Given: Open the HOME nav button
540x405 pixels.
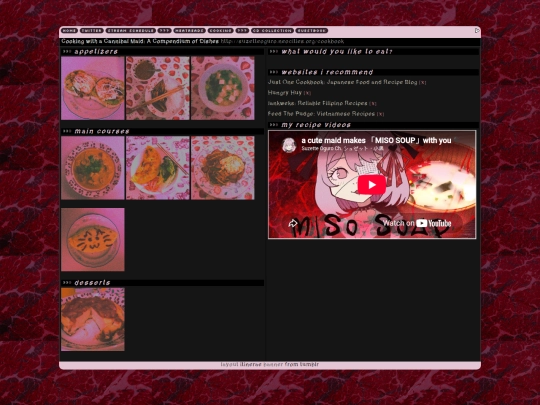Looking at the screenshot, I should (69, 31).
